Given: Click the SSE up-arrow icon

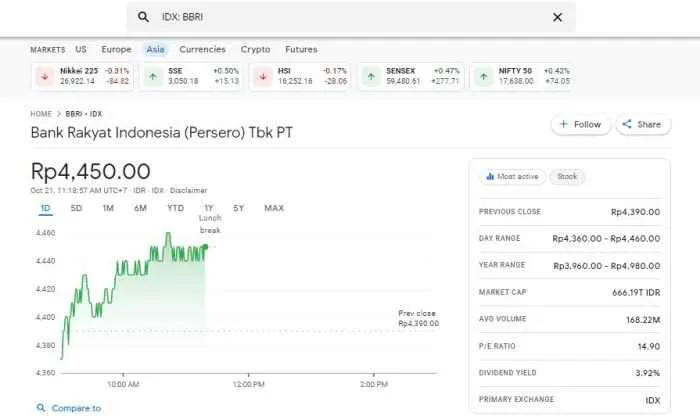Looking at the screenshot, I should coord(153,76).
